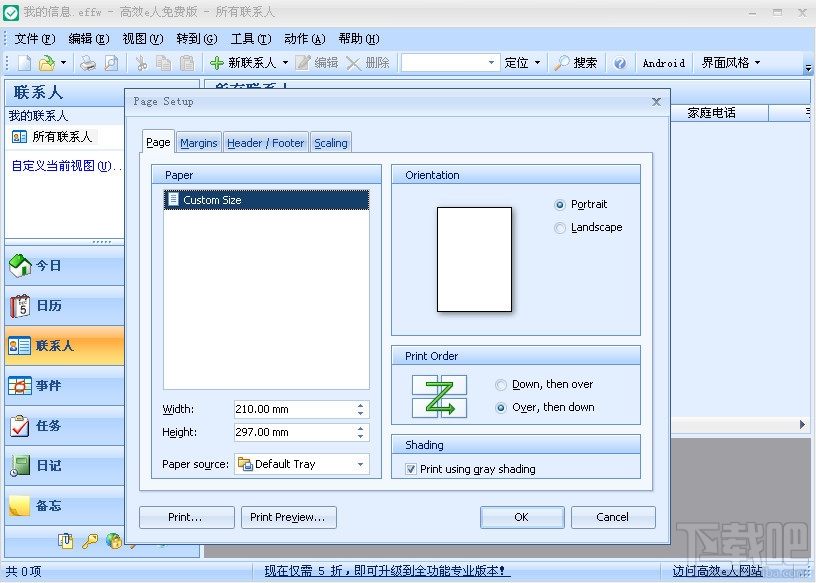The height and width of the screenshot is (583, 816).
Task: Switch to the Header / Footer tab
Action: [265, 143]
